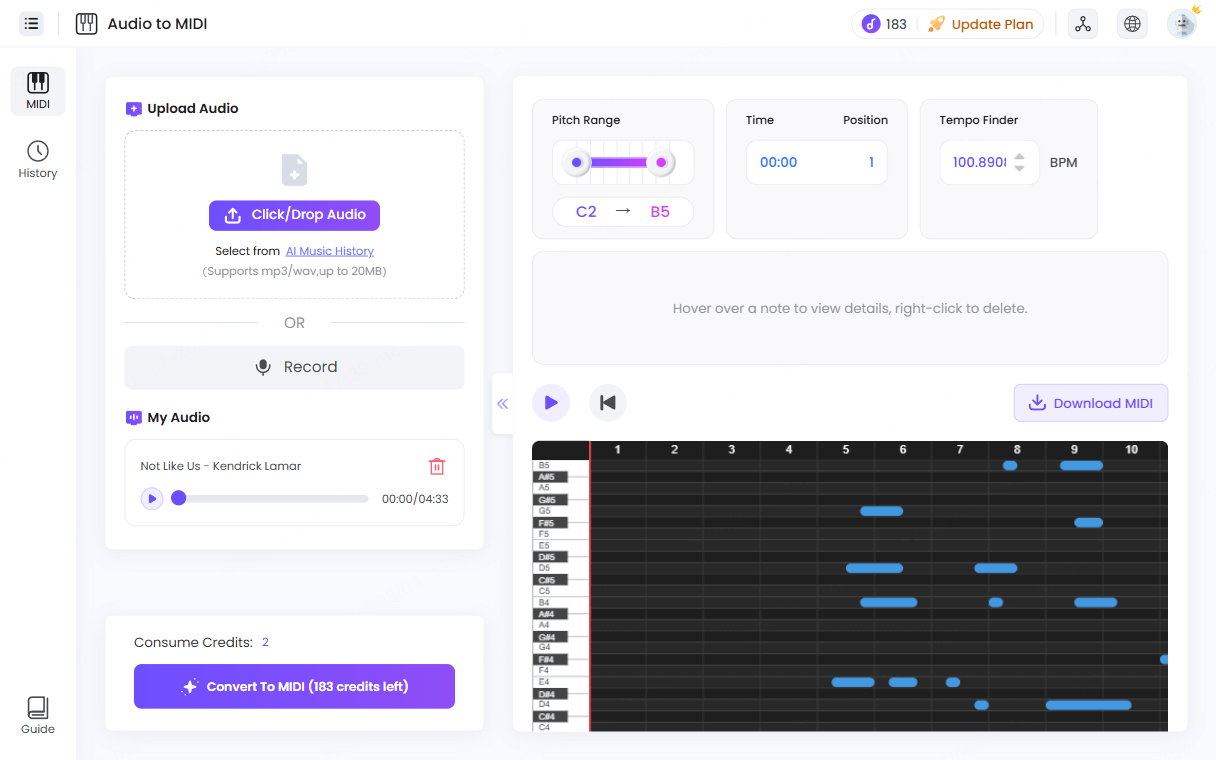Open the Guide panel in sidebar
The width and height of the screenshot is (1216, 760).
37,714
